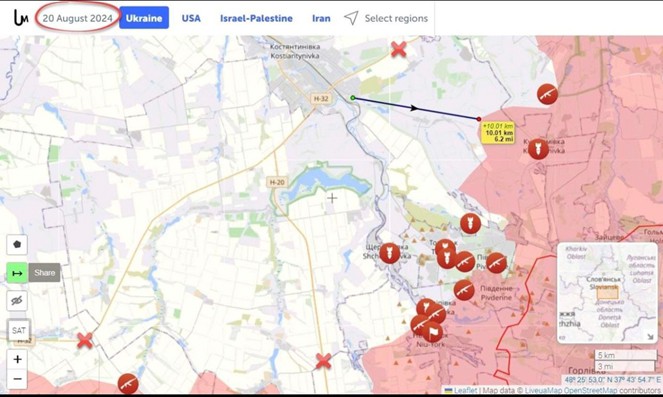Click the Liveuamap logo icon

(x=21, y=18)
